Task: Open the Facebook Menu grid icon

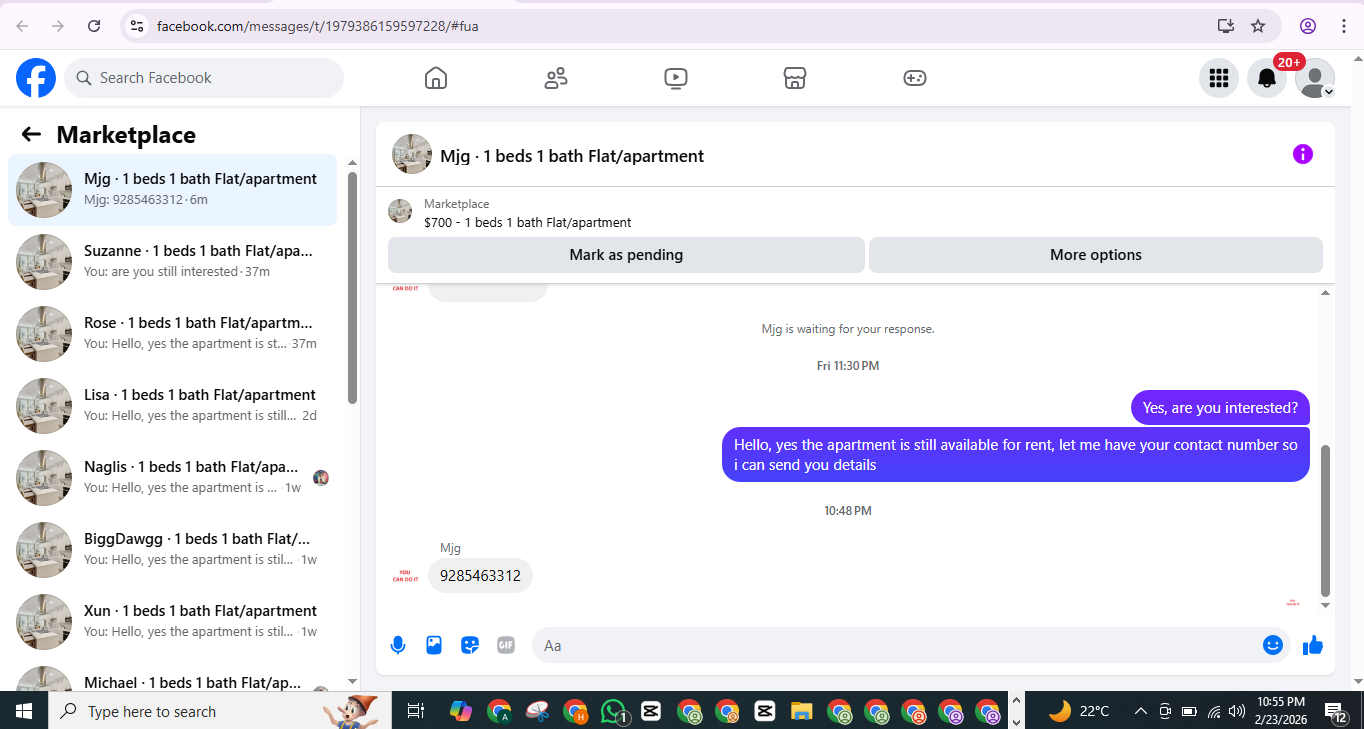Action: (x=1218, y=78)
